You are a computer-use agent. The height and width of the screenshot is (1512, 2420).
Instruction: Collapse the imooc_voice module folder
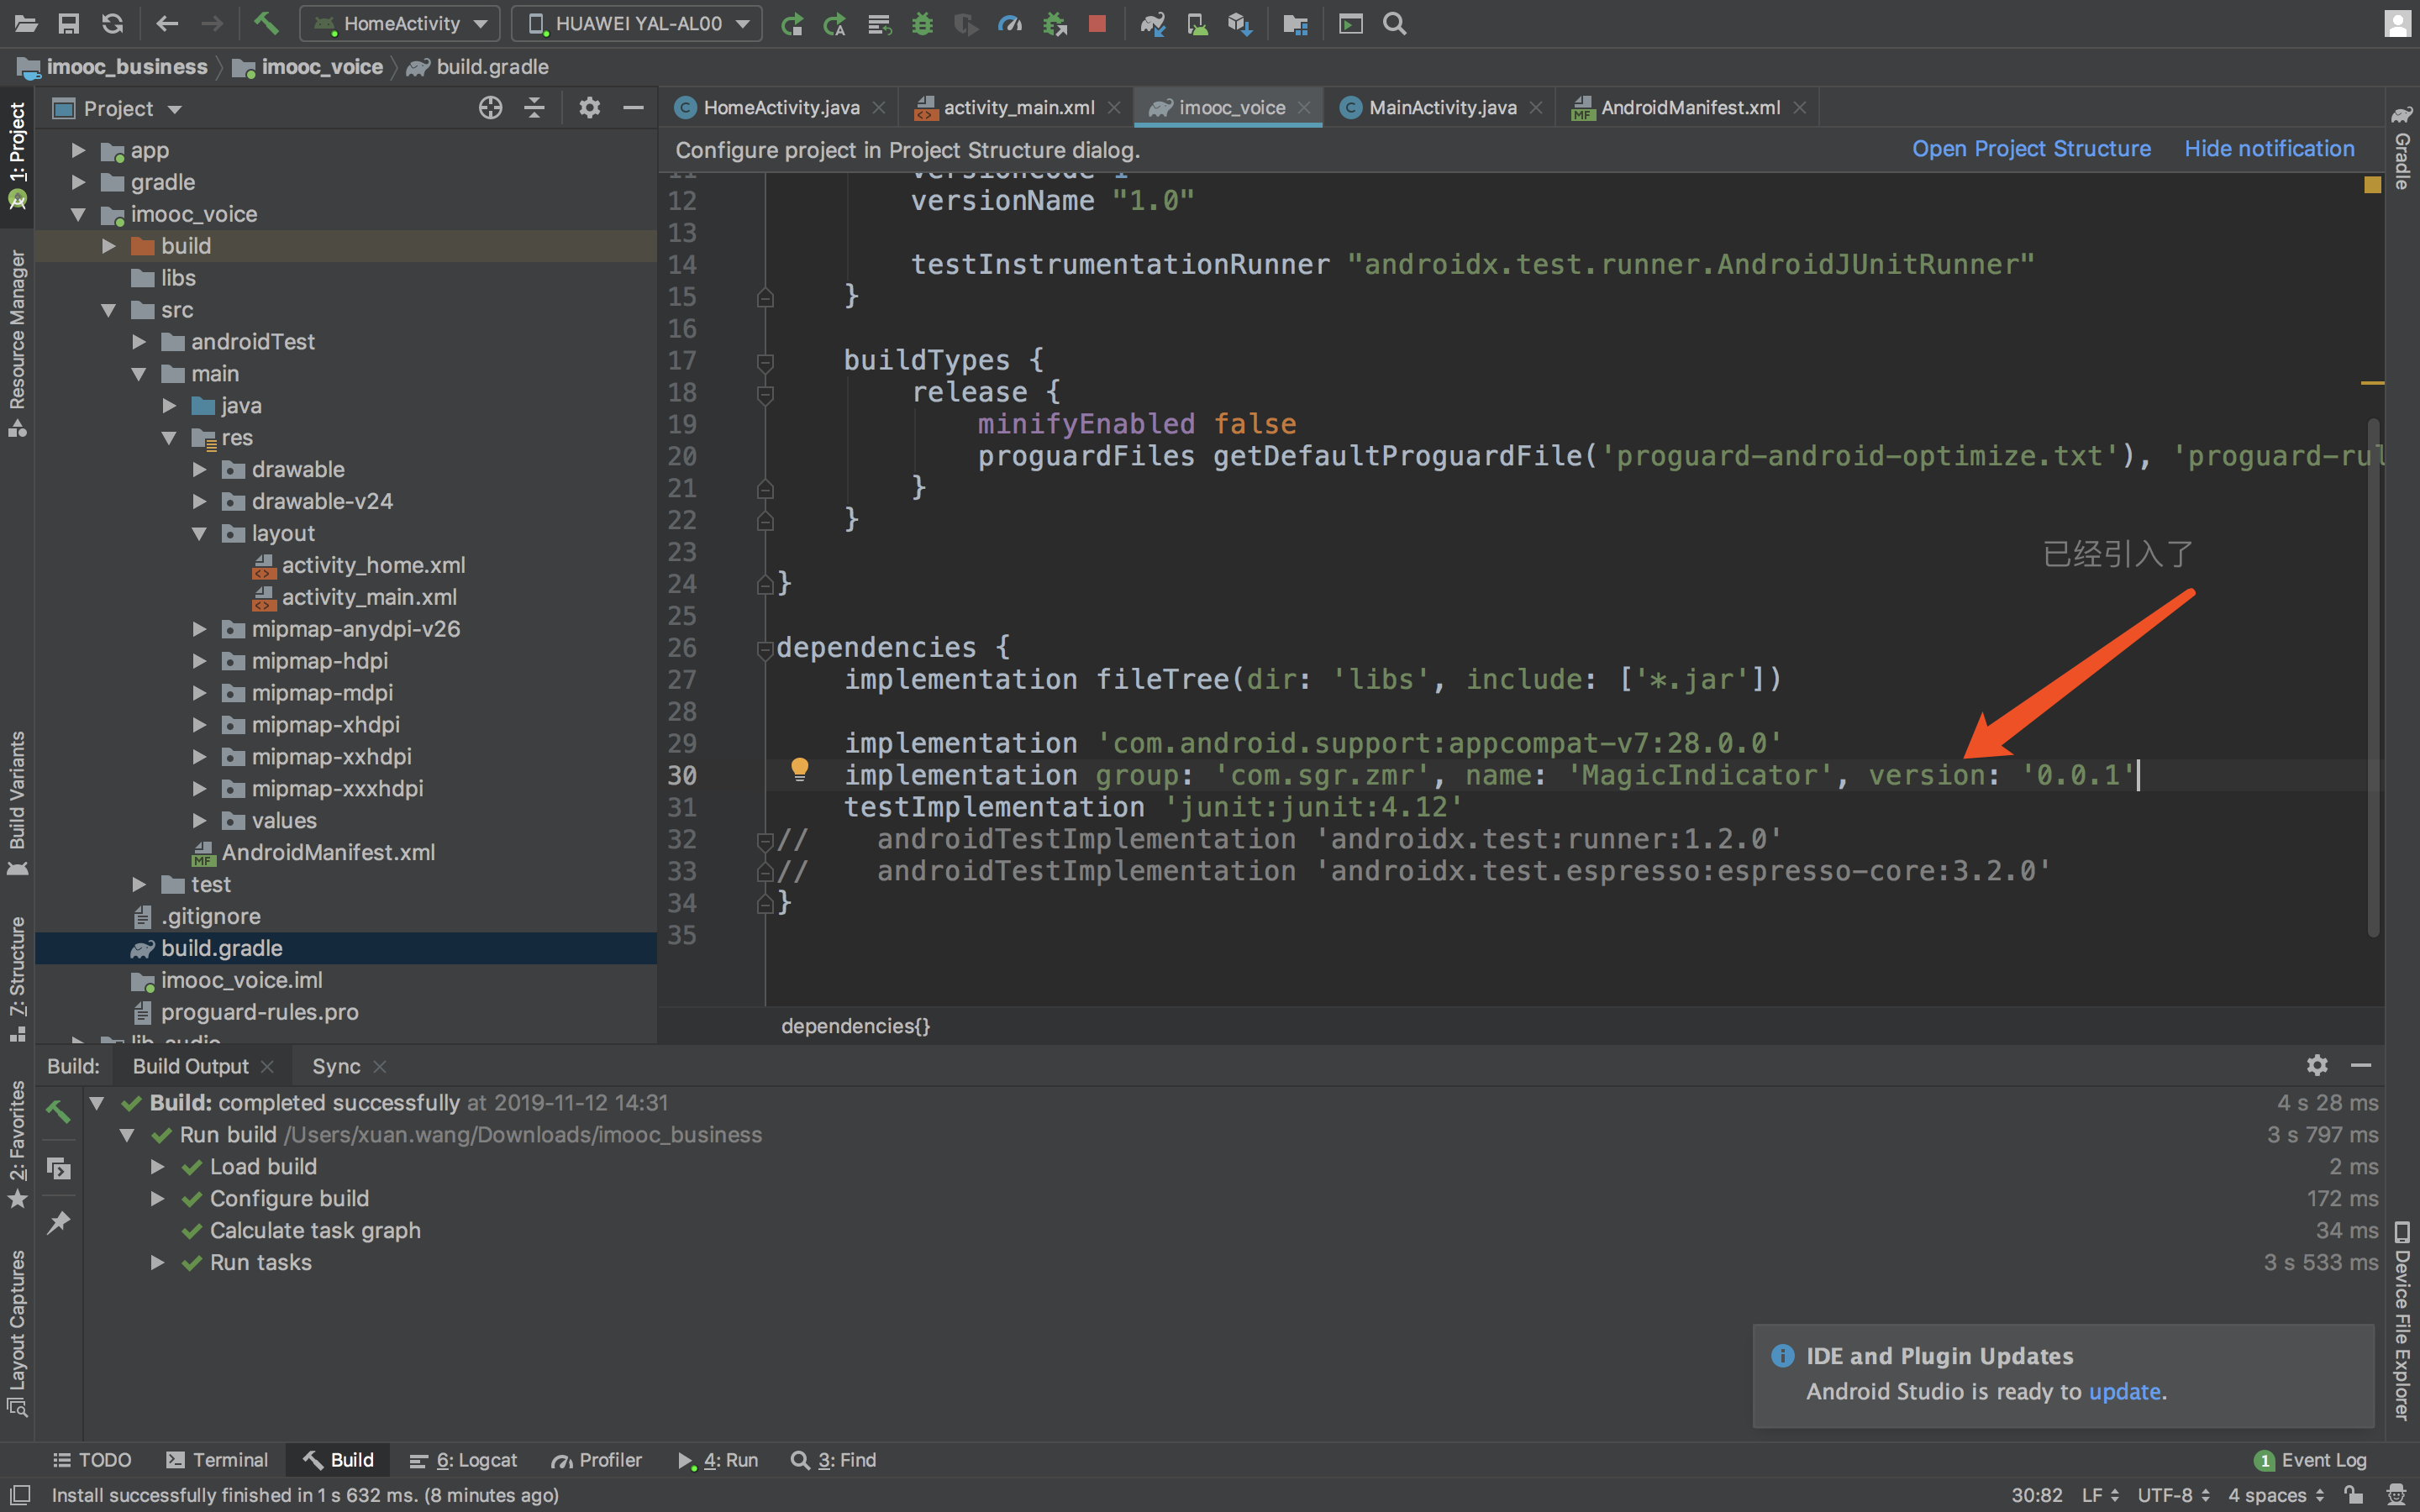click(x=78, y=214)
